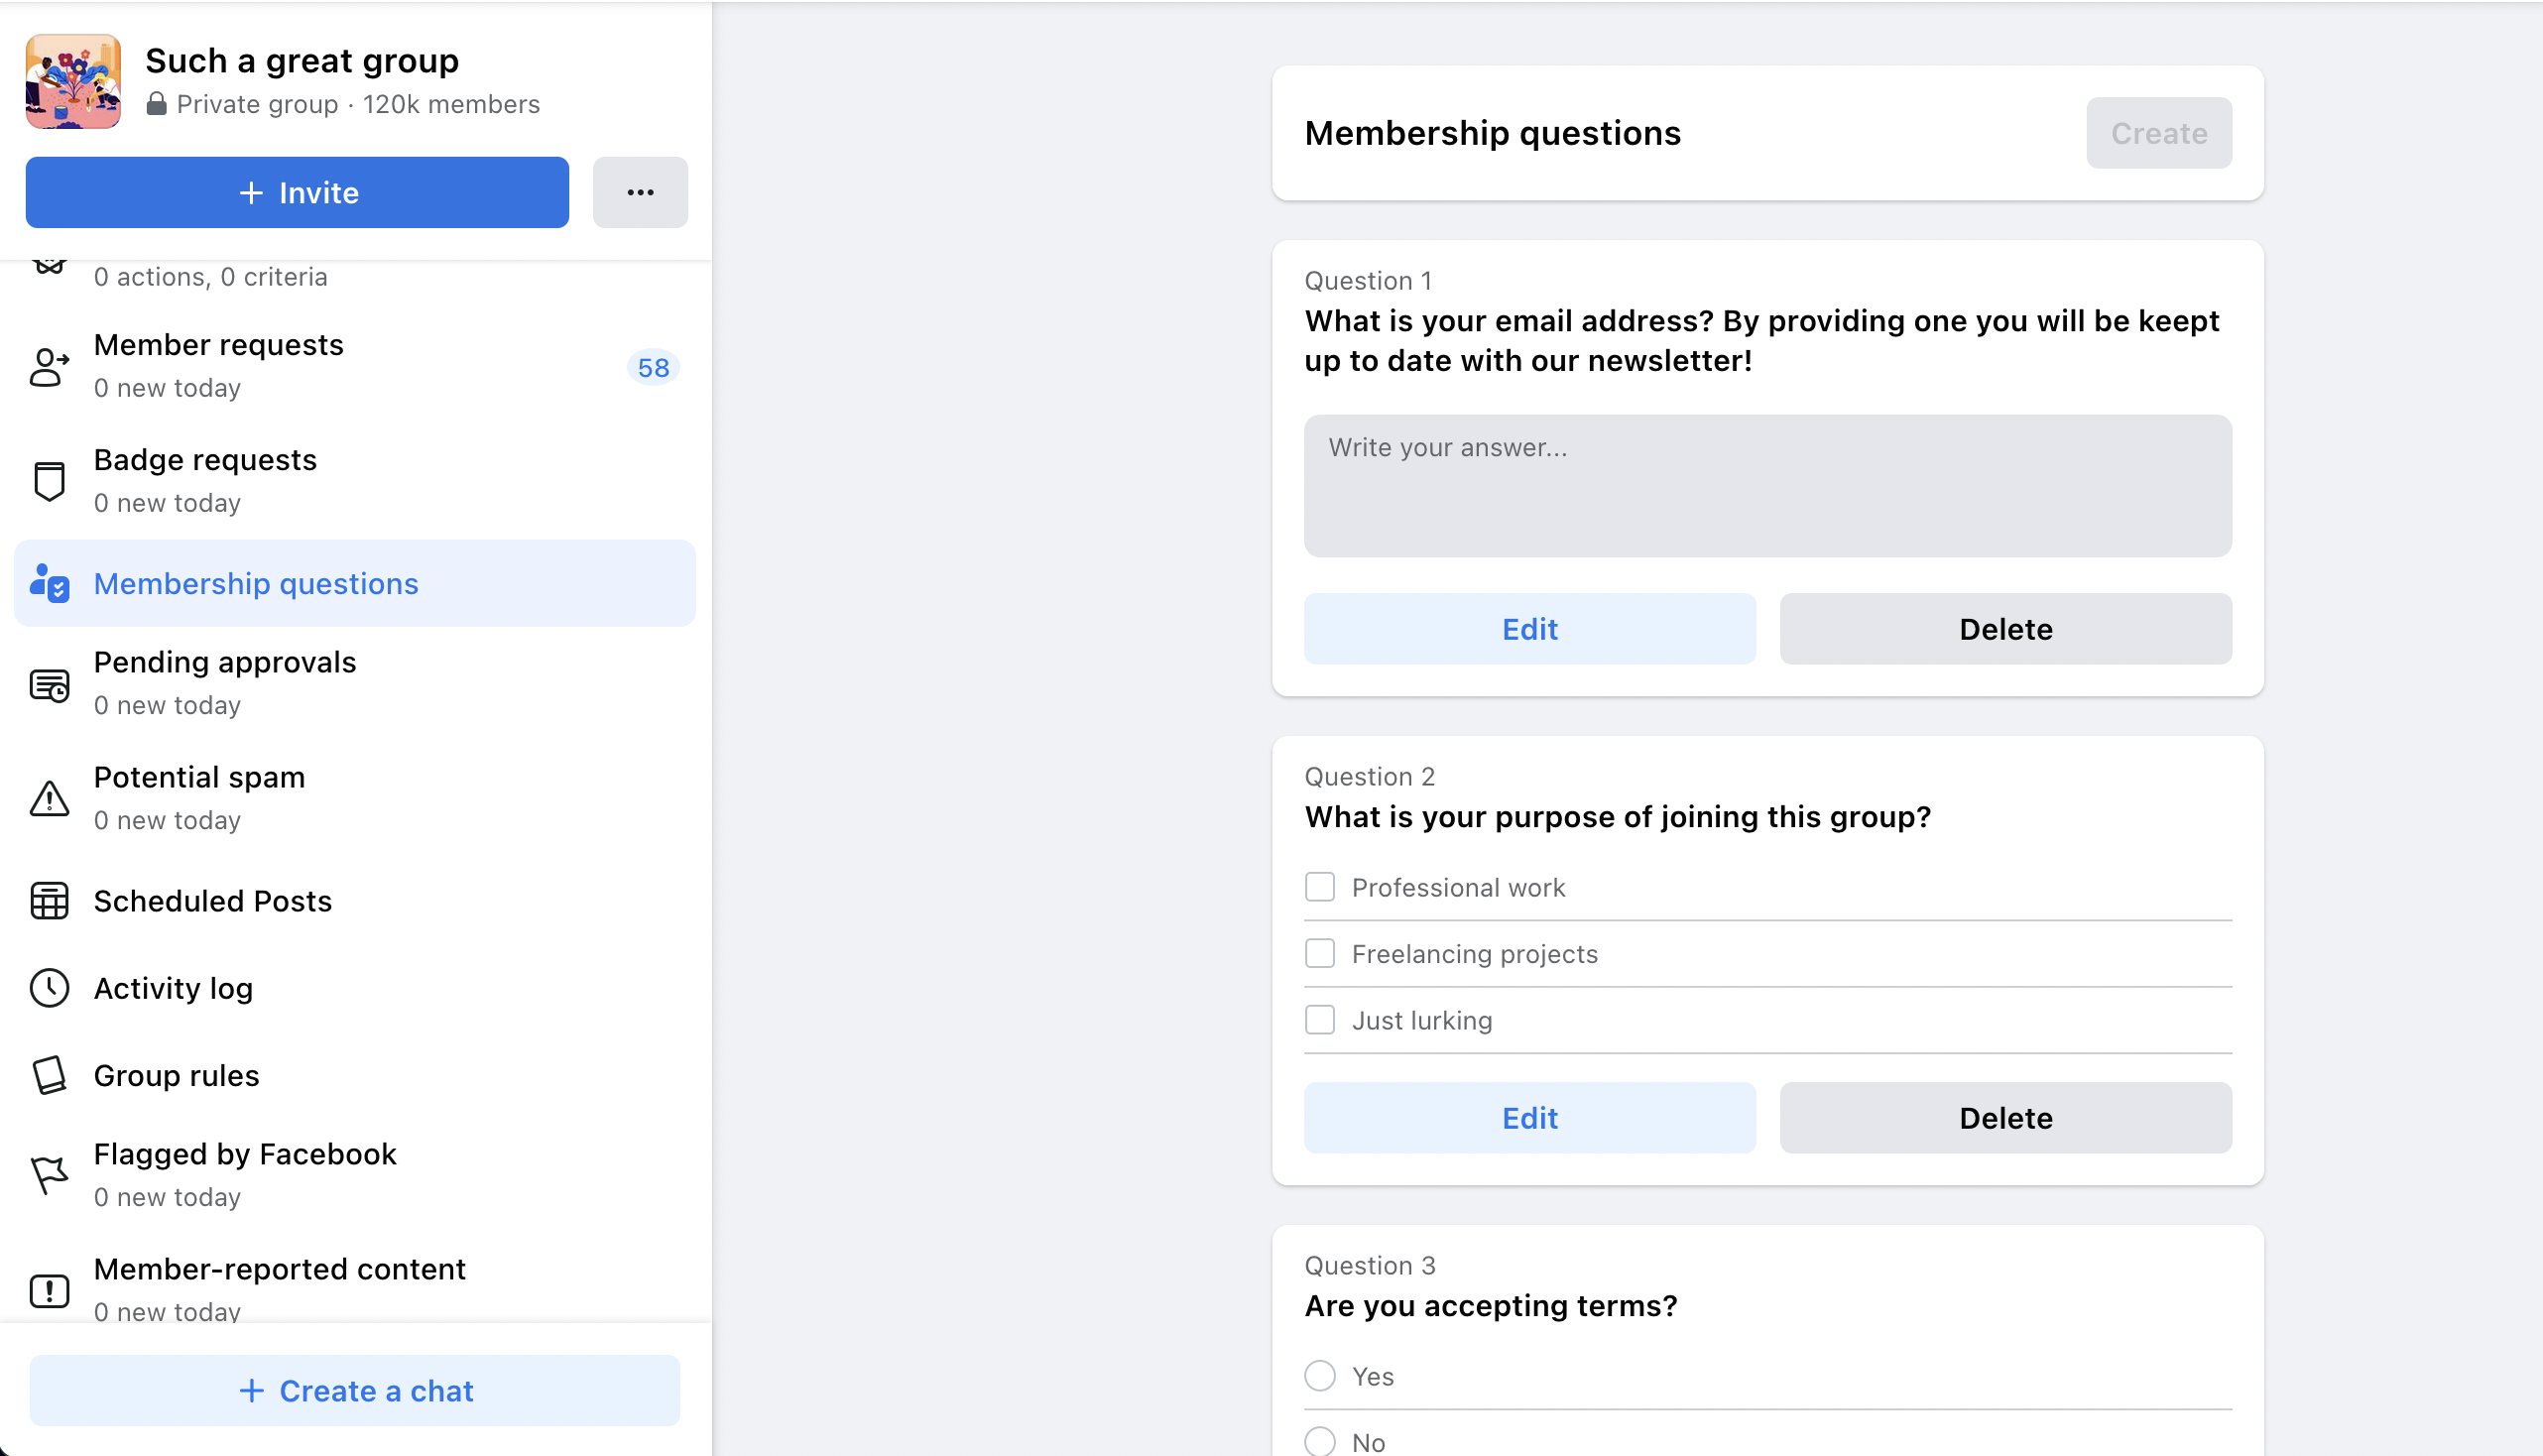This screenshot has height=1456, width=2543.
Task: Open the three-dots more options menu
Action: pos(640,192)
